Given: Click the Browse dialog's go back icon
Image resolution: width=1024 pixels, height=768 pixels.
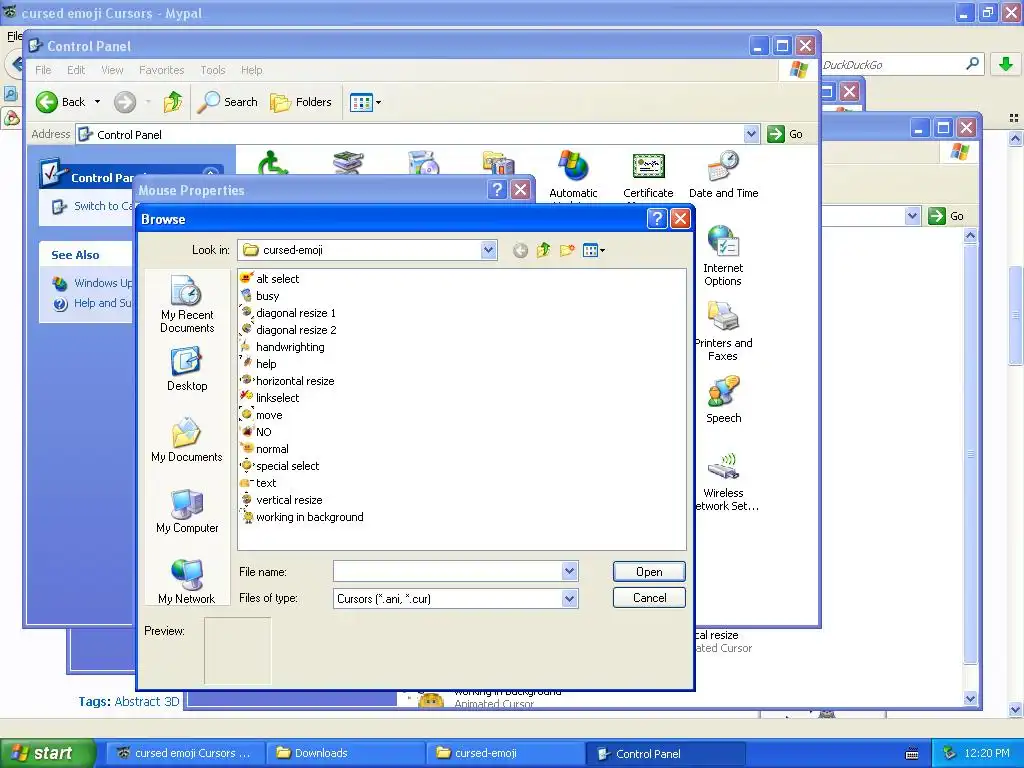Looking at the screenshot, I should click(520, 250).
